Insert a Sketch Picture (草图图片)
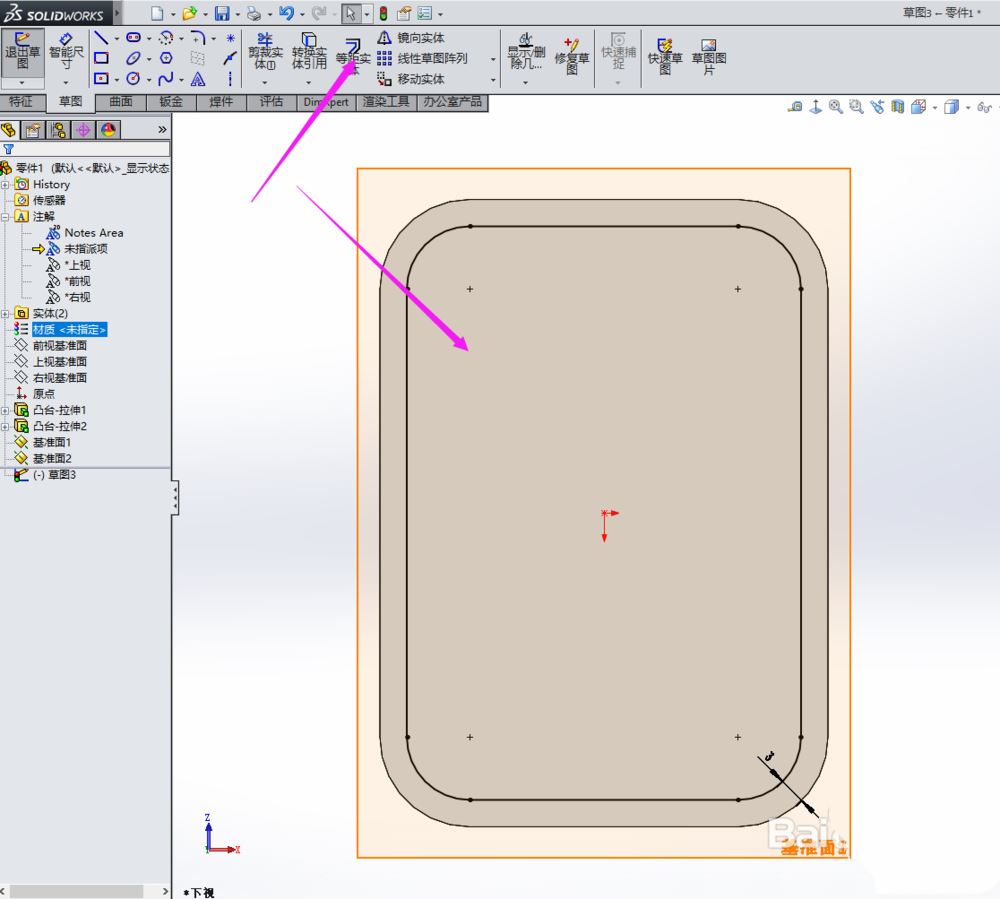Image resolution: width=1000 pixels, height=899 pixels. [709, 55]
